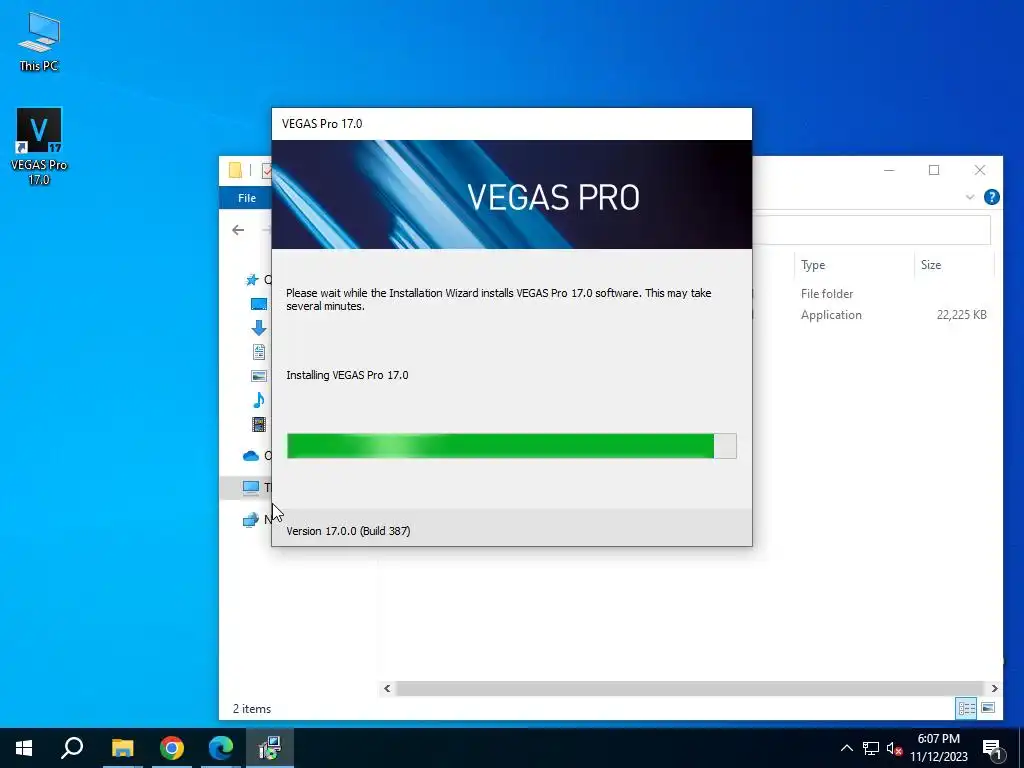The width and height of the screenshot is (1024, 768).
Task: Minimize the File Explorer window
Action: click(x=889, y=170)
